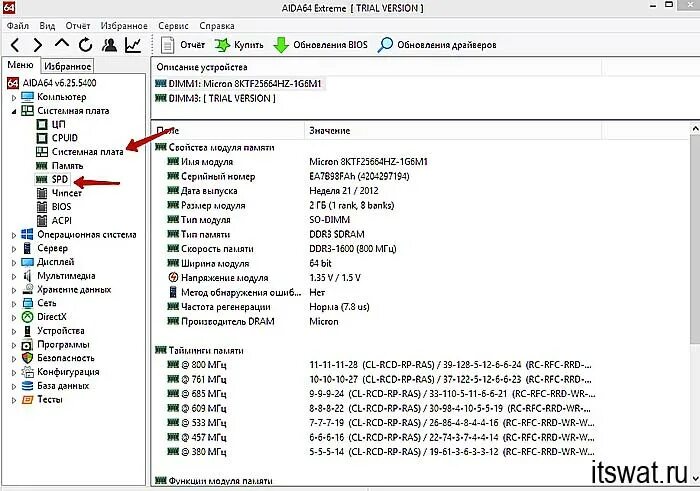Select the Память tree item
Screen dimensions: 700x491
point(67,166)
